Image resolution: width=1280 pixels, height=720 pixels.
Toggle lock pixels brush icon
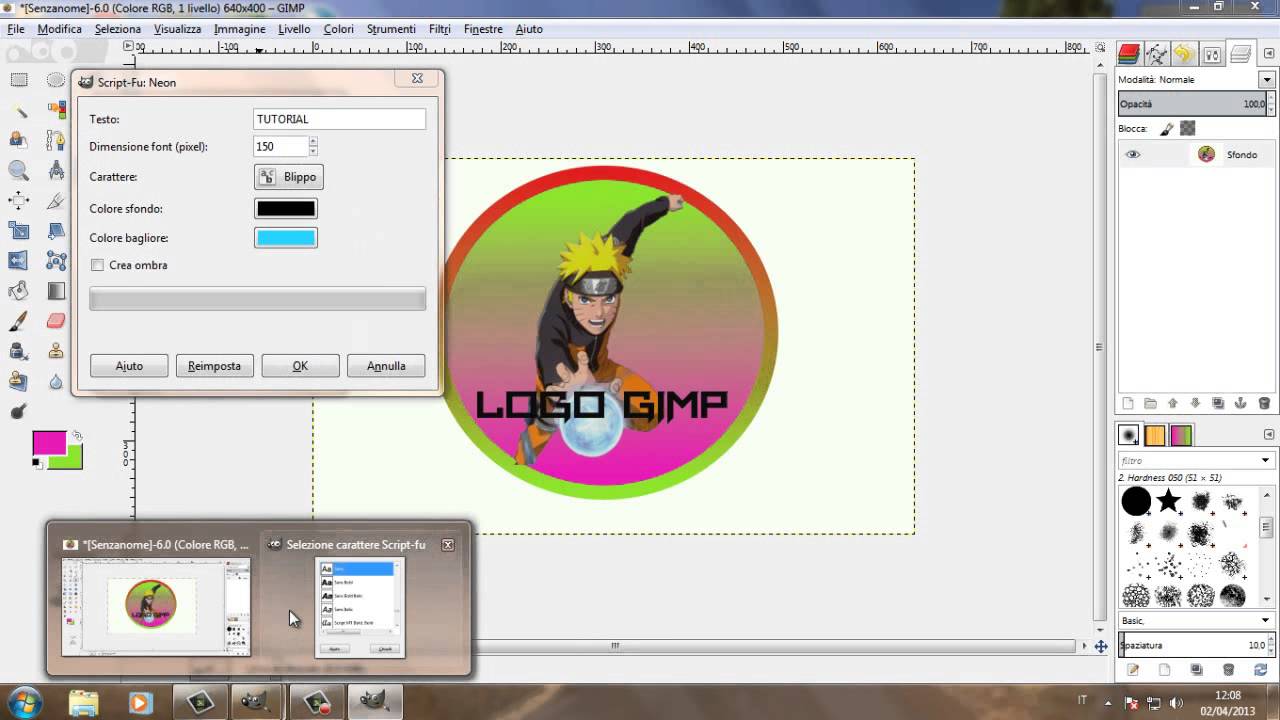click(1166, 128)
